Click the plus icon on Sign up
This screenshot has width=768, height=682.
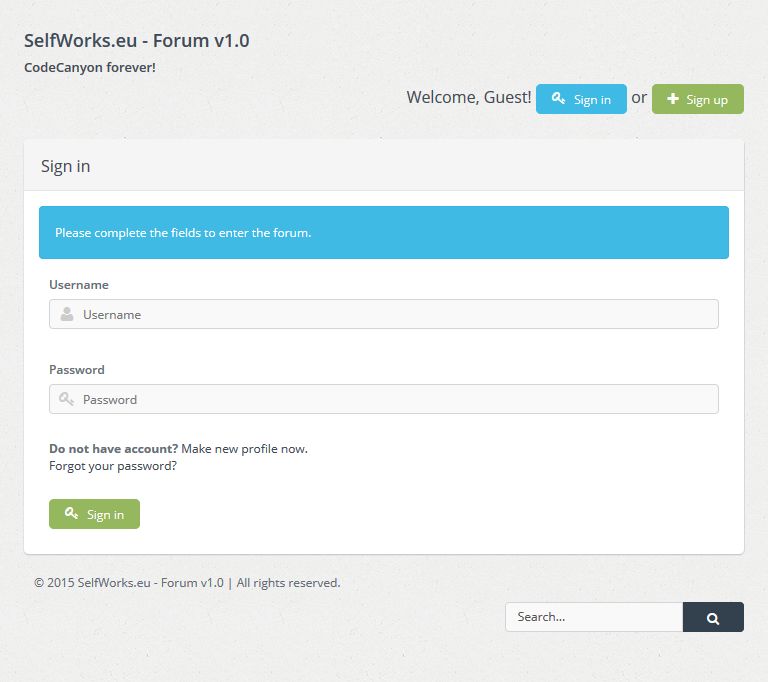673,99
